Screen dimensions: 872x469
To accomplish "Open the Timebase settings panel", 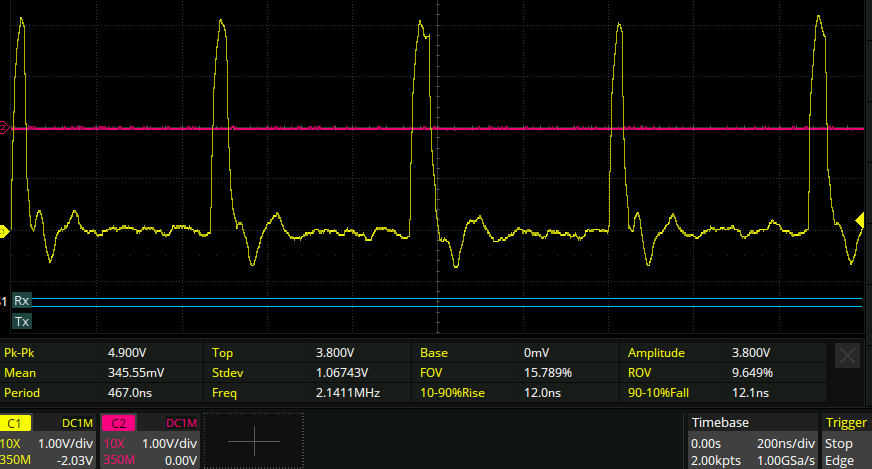I will click(x=720, y=423).
